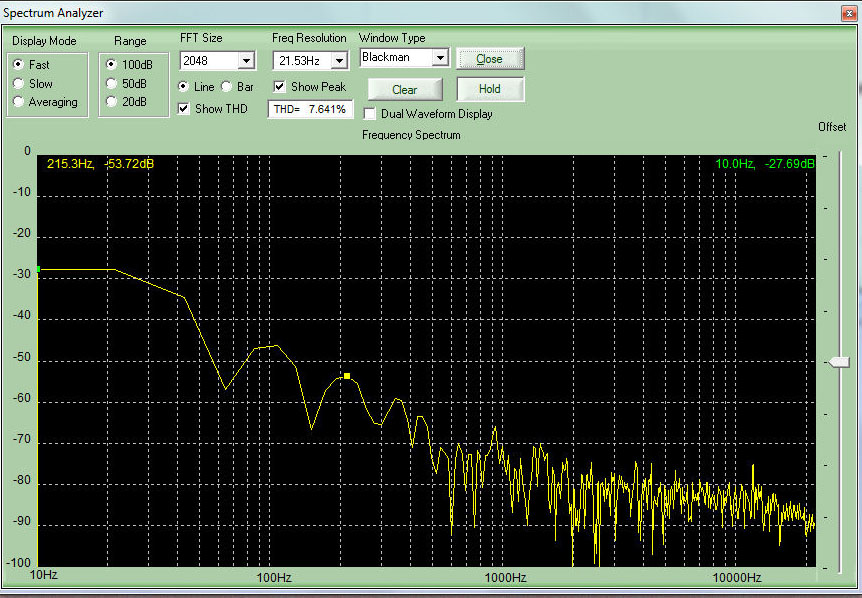
Task: Open the Freq Resolution dropdown
Action: click(x=338, y=61)
